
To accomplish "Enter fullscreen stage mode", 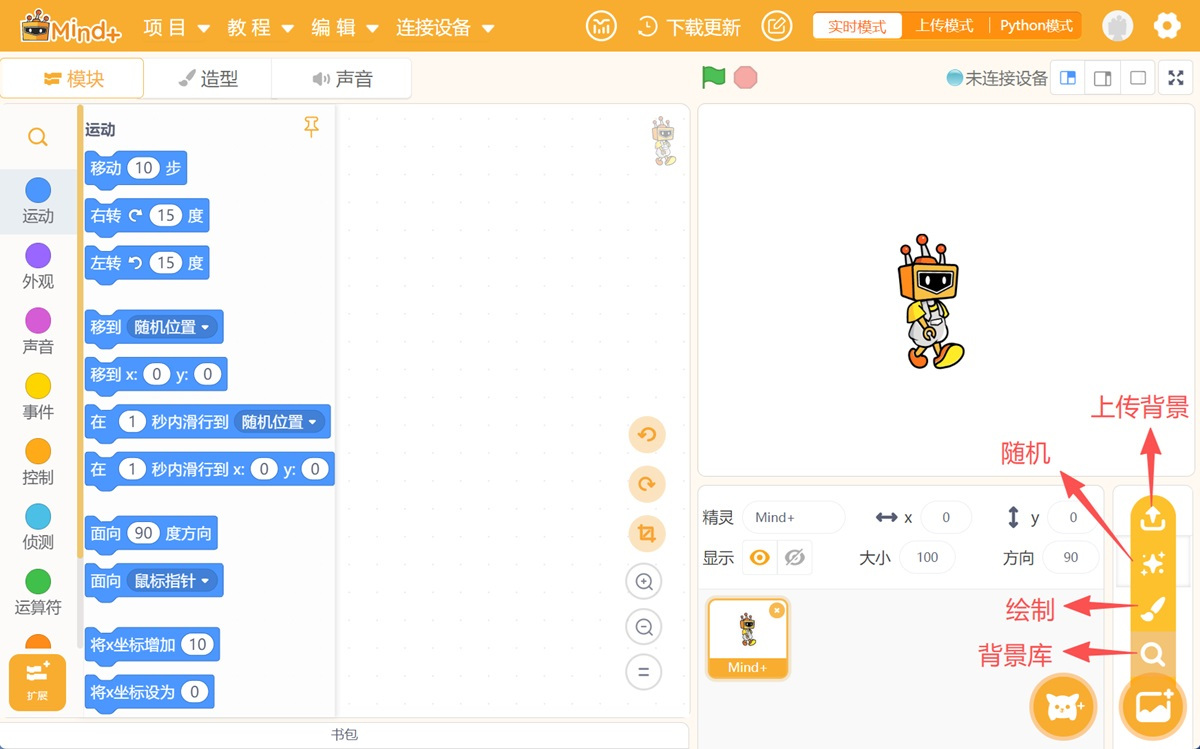I will (1176, 78).
